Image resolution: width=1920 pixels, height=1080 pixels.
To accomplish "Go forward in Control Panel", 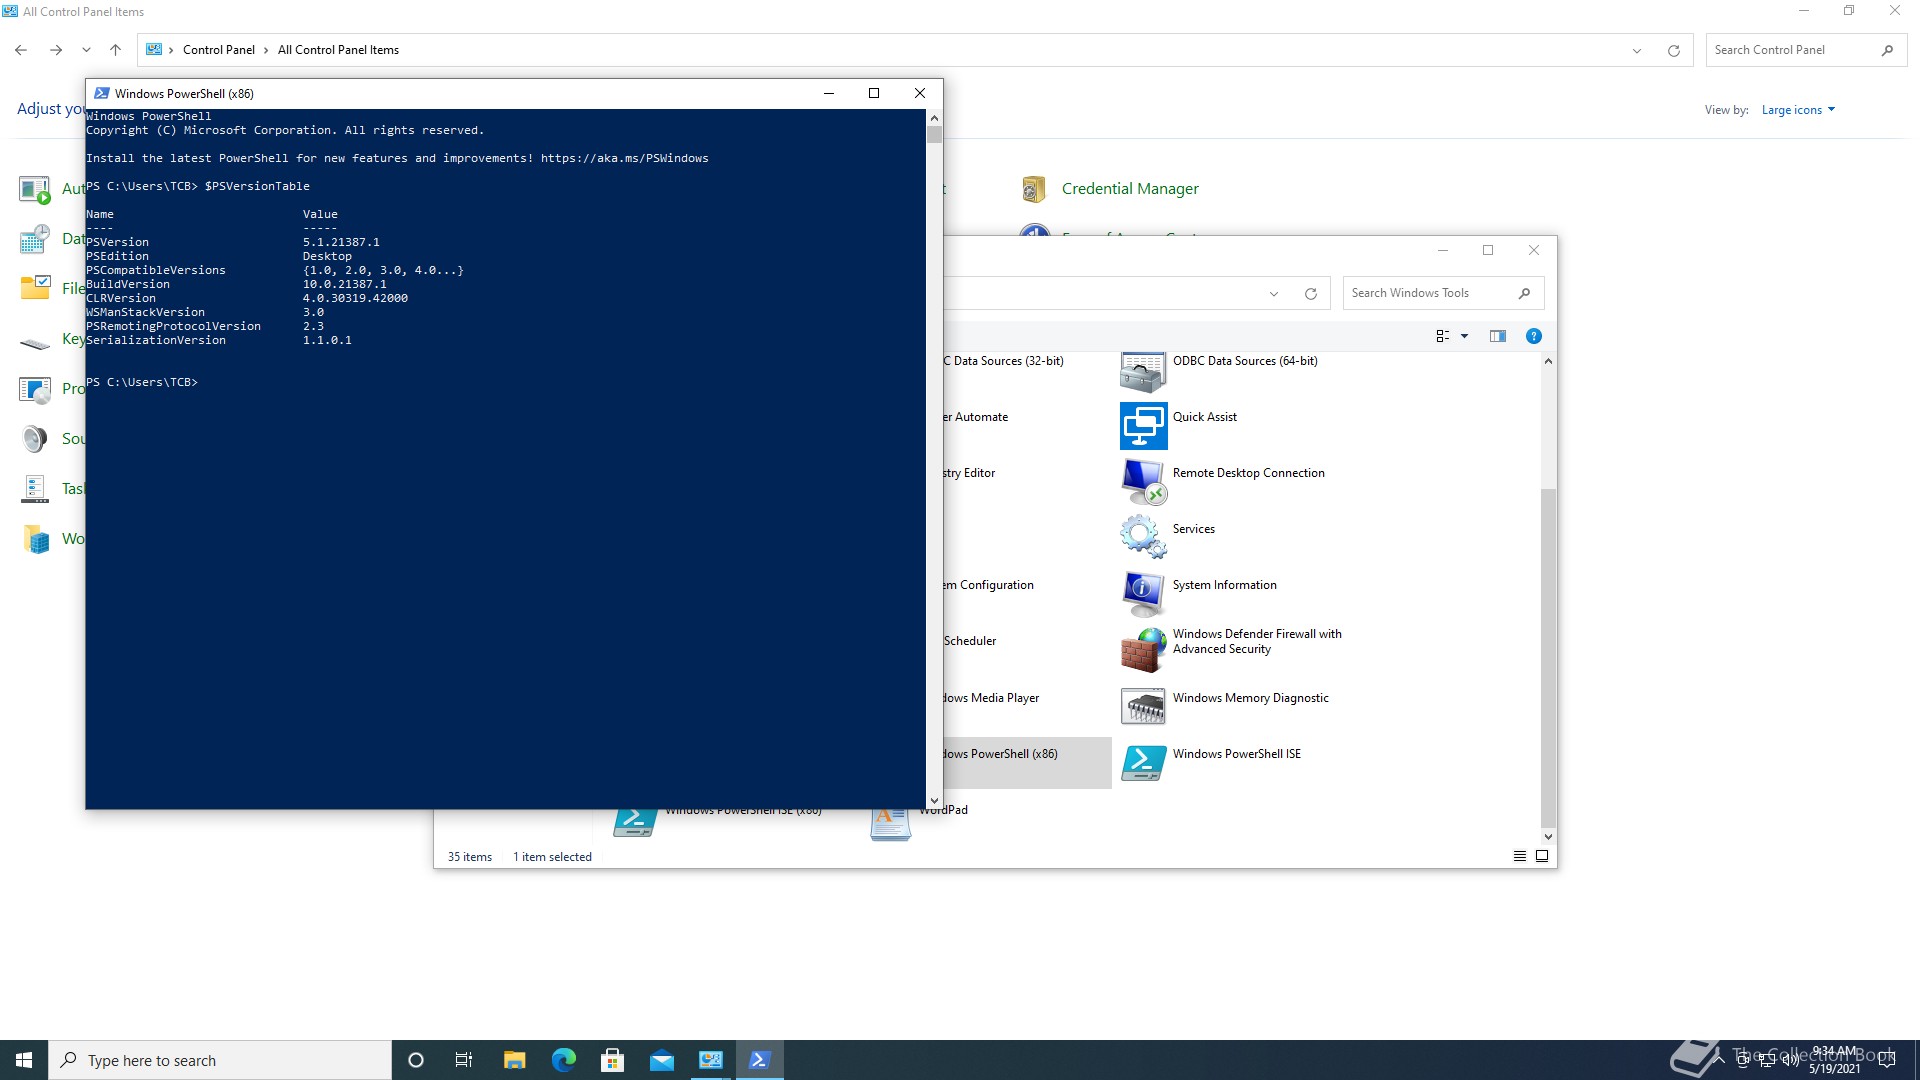I will coord(56,50).
